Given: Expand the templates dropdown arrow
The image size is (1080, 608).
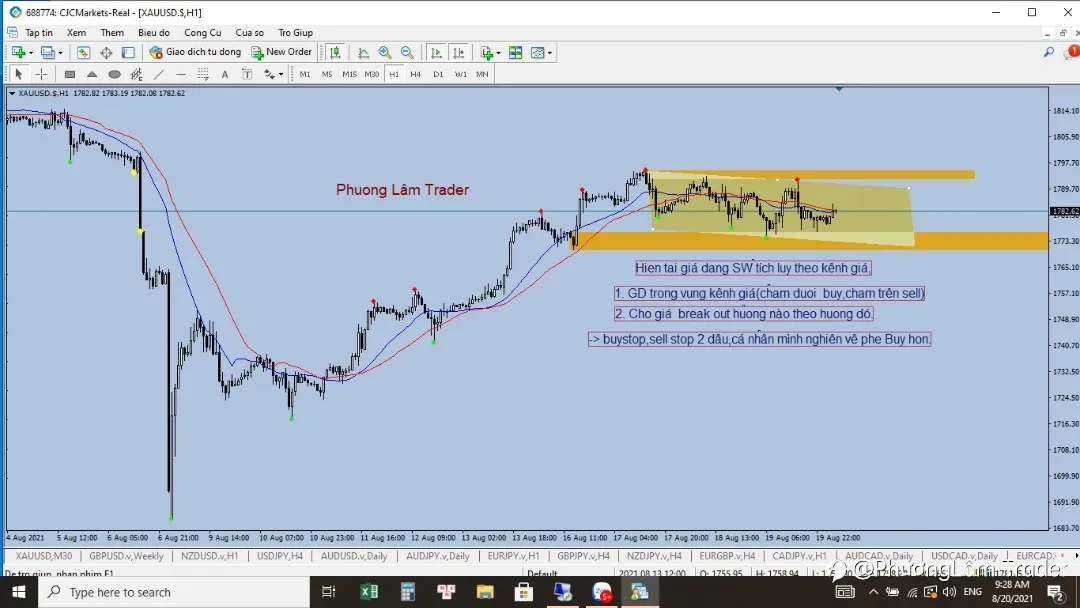Looking at the screenshot, I should [x=550, y=53].
